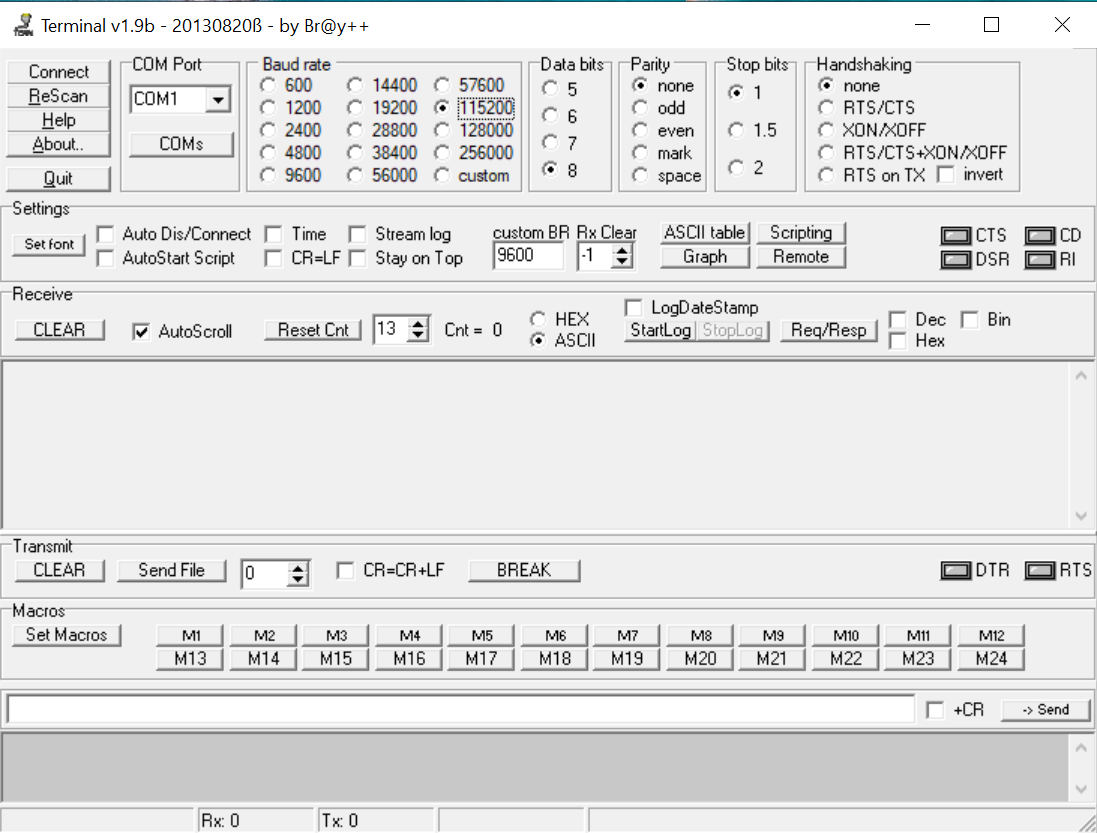
Task: Toggle the Time checkbox
Action: (274, 234)
